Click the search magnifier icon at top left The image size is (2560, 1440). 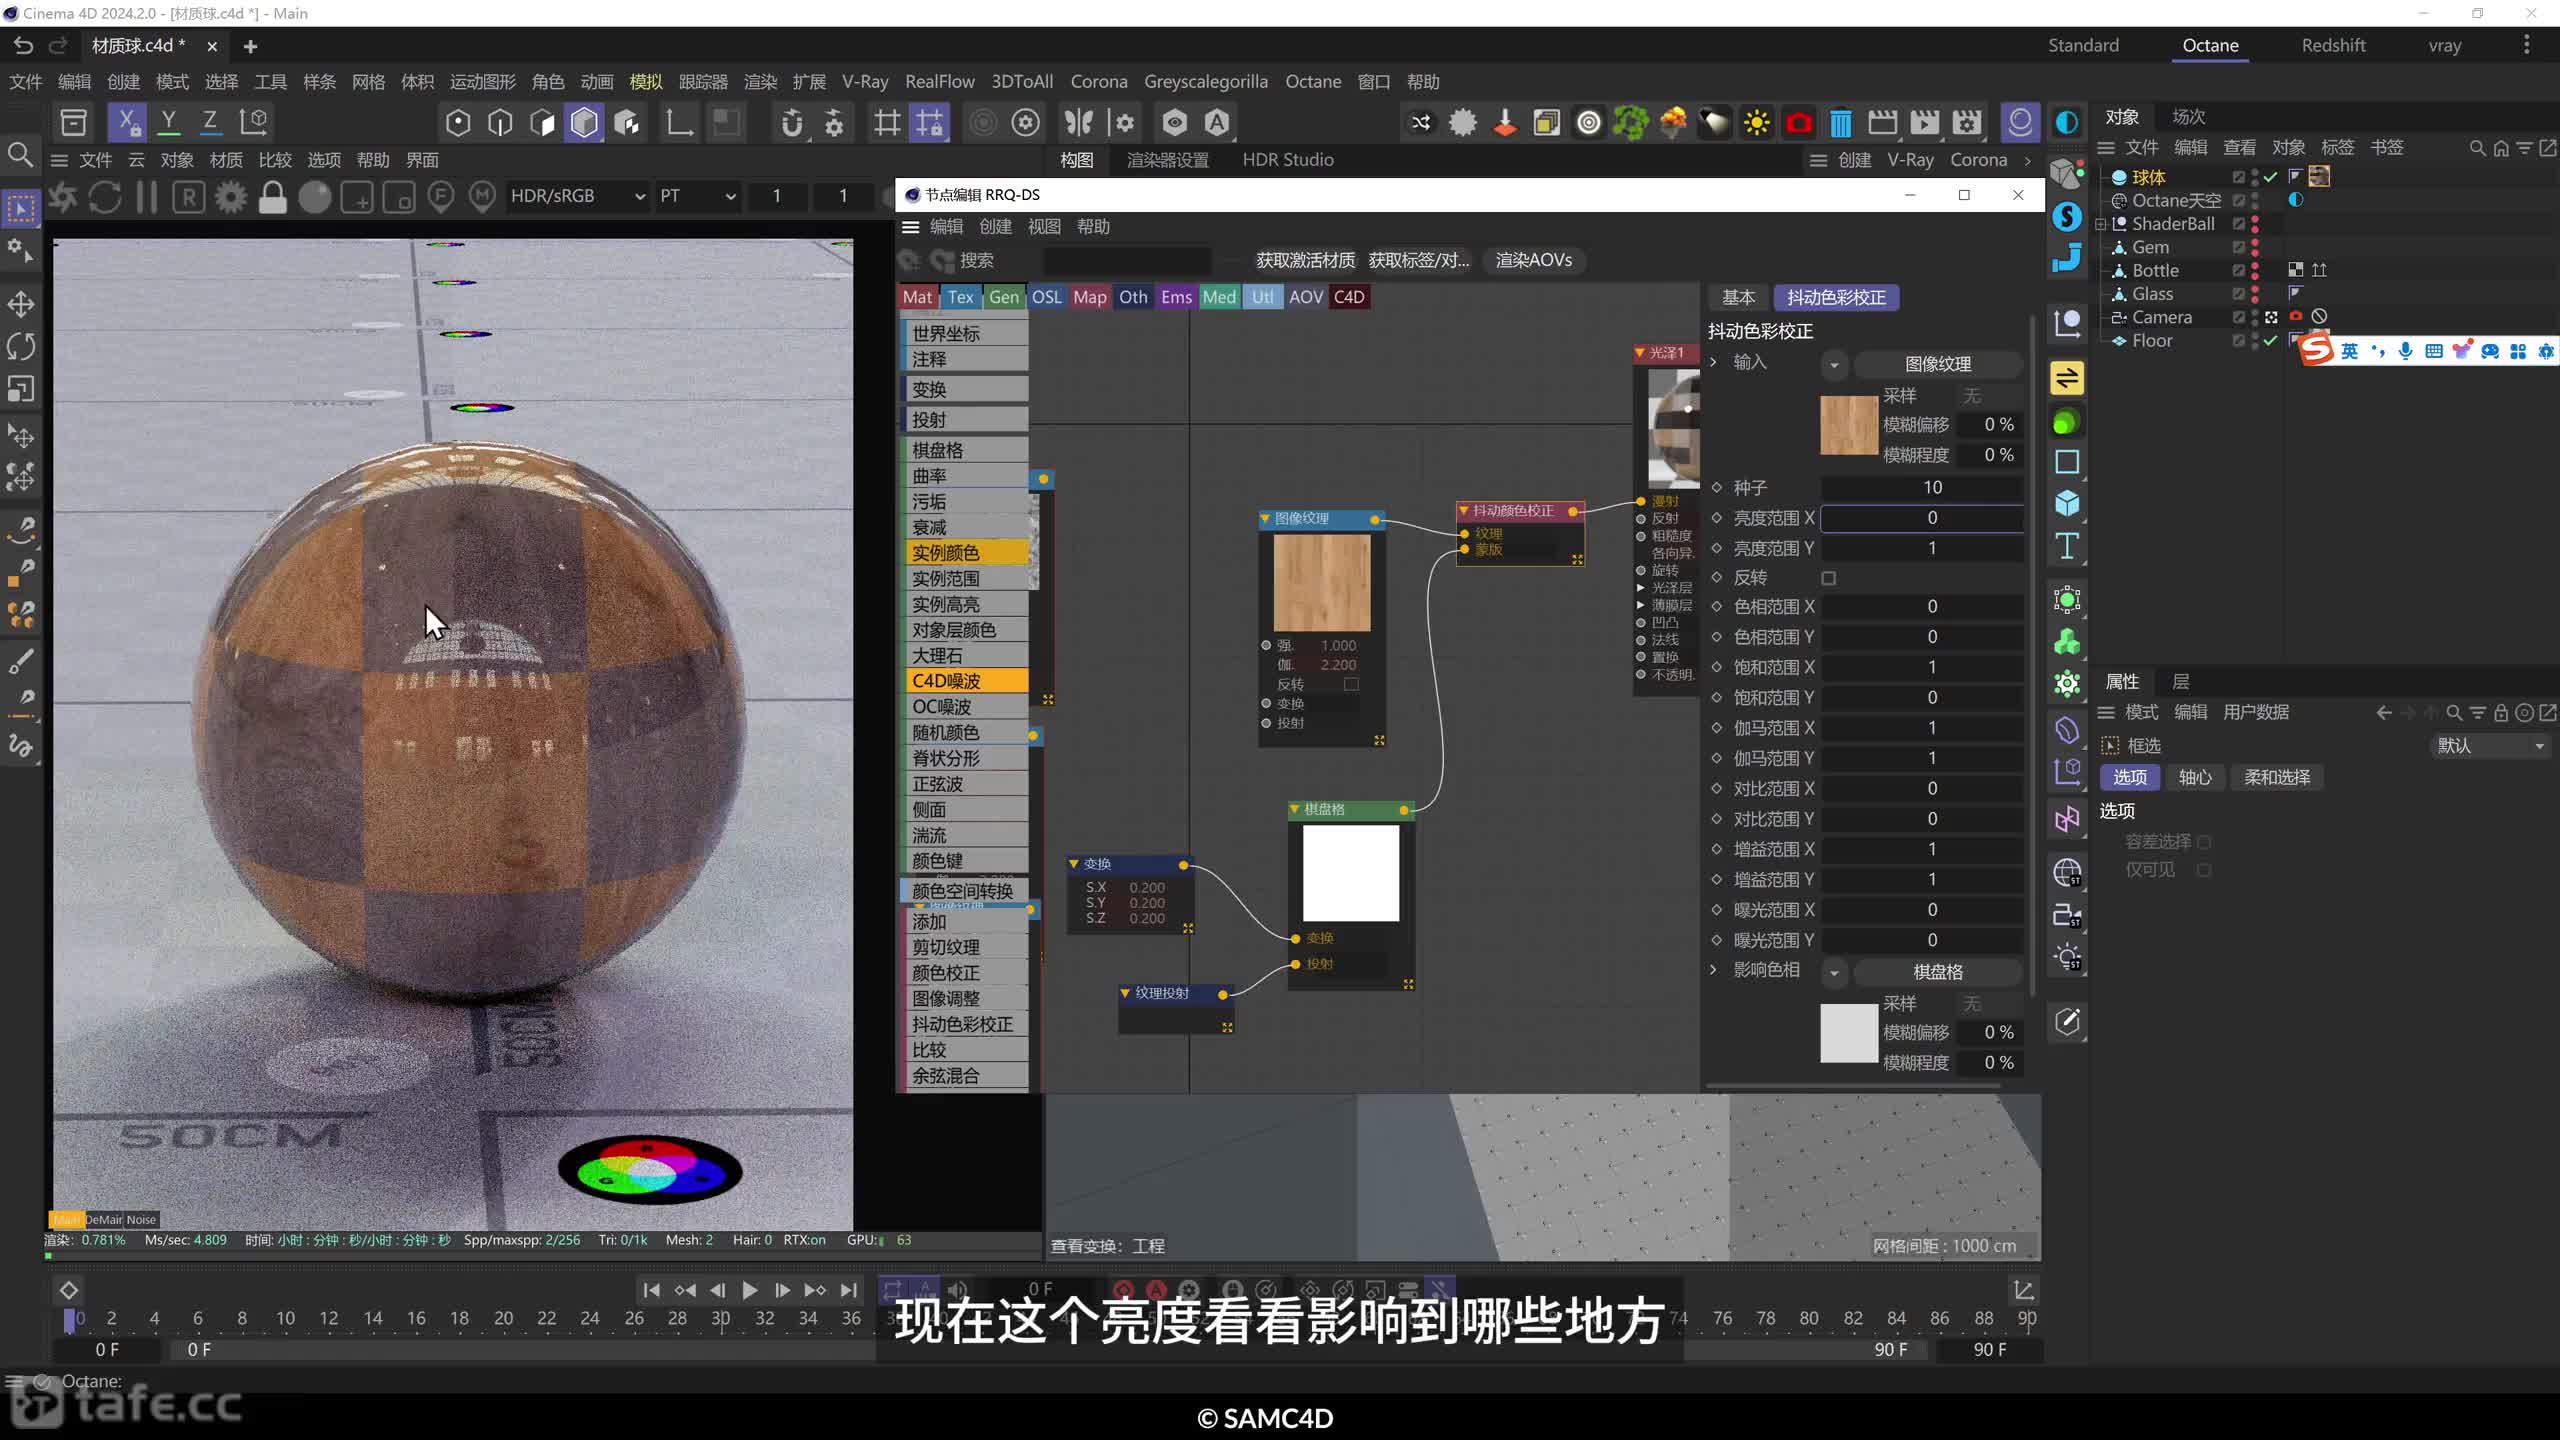tap(20, 154)
